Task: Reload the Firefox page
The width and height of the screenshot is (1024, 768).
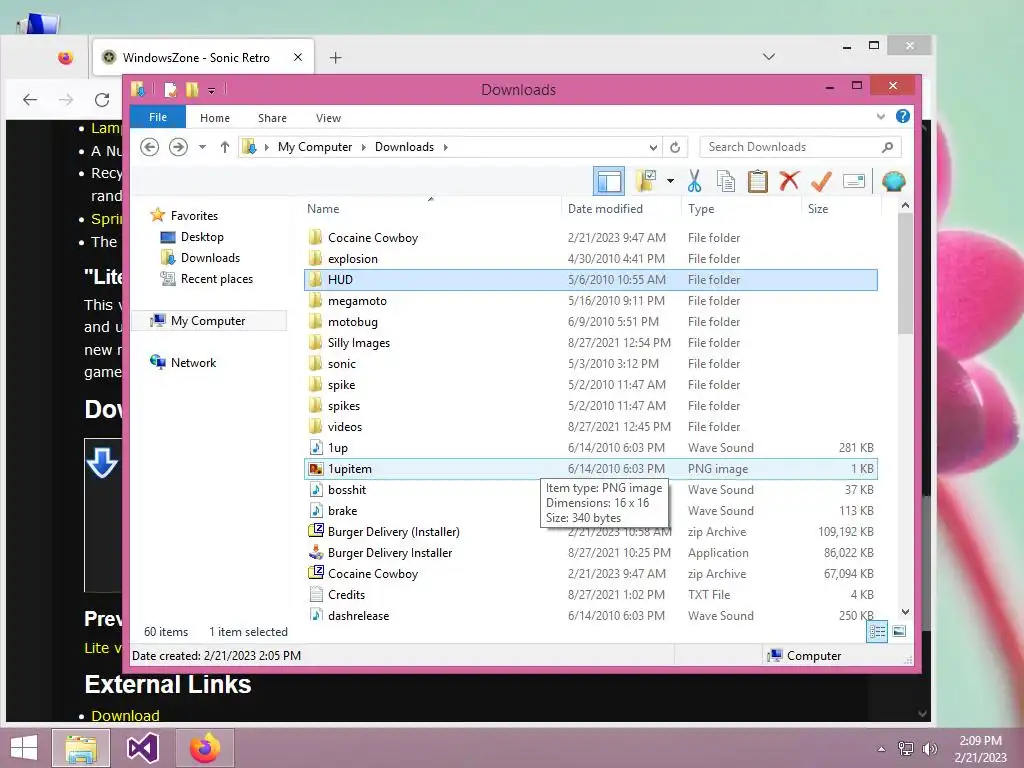Action: click(x=102, y=99)
